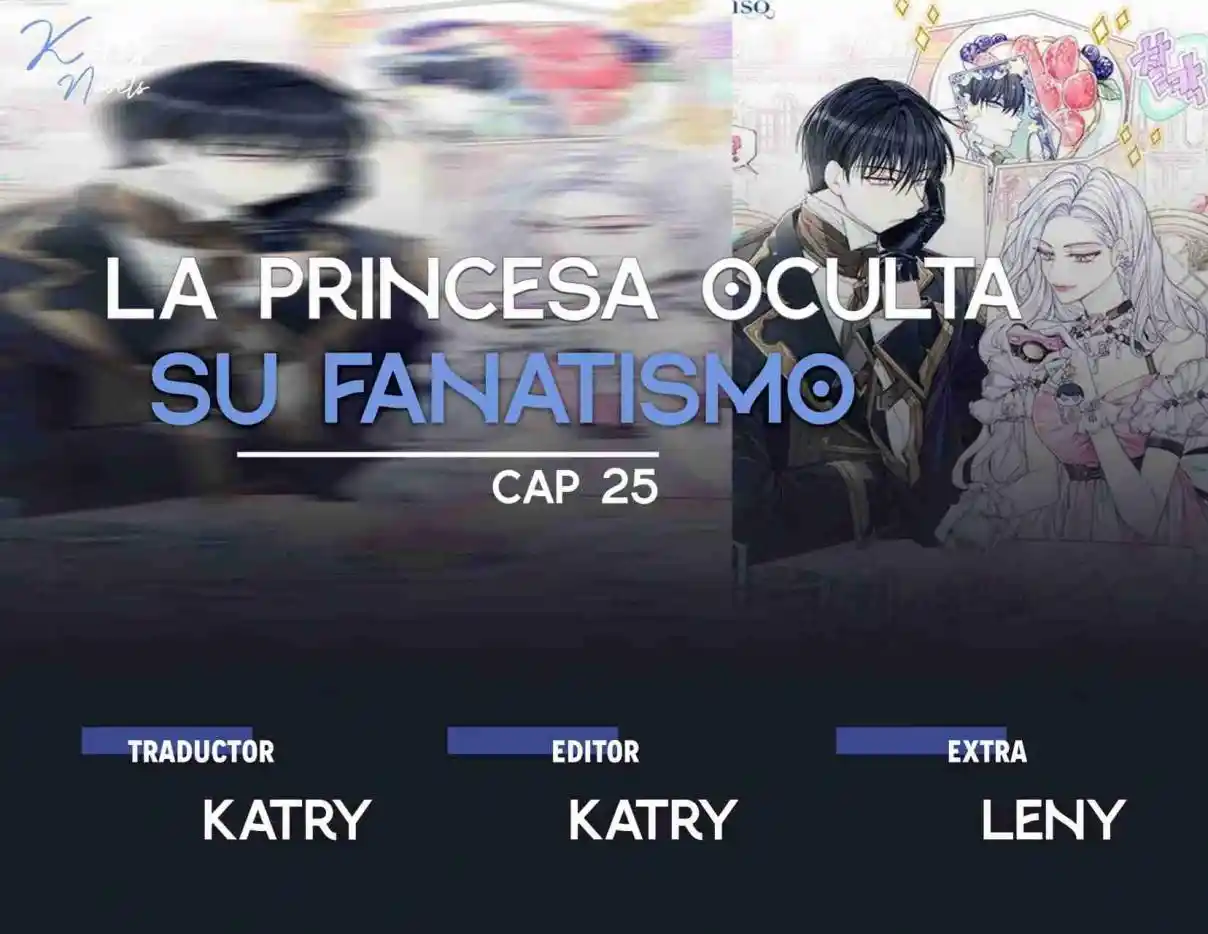Open editor name KATRY under EDITOR
This screenshot has width=1208, height=934.
point(652,820)
